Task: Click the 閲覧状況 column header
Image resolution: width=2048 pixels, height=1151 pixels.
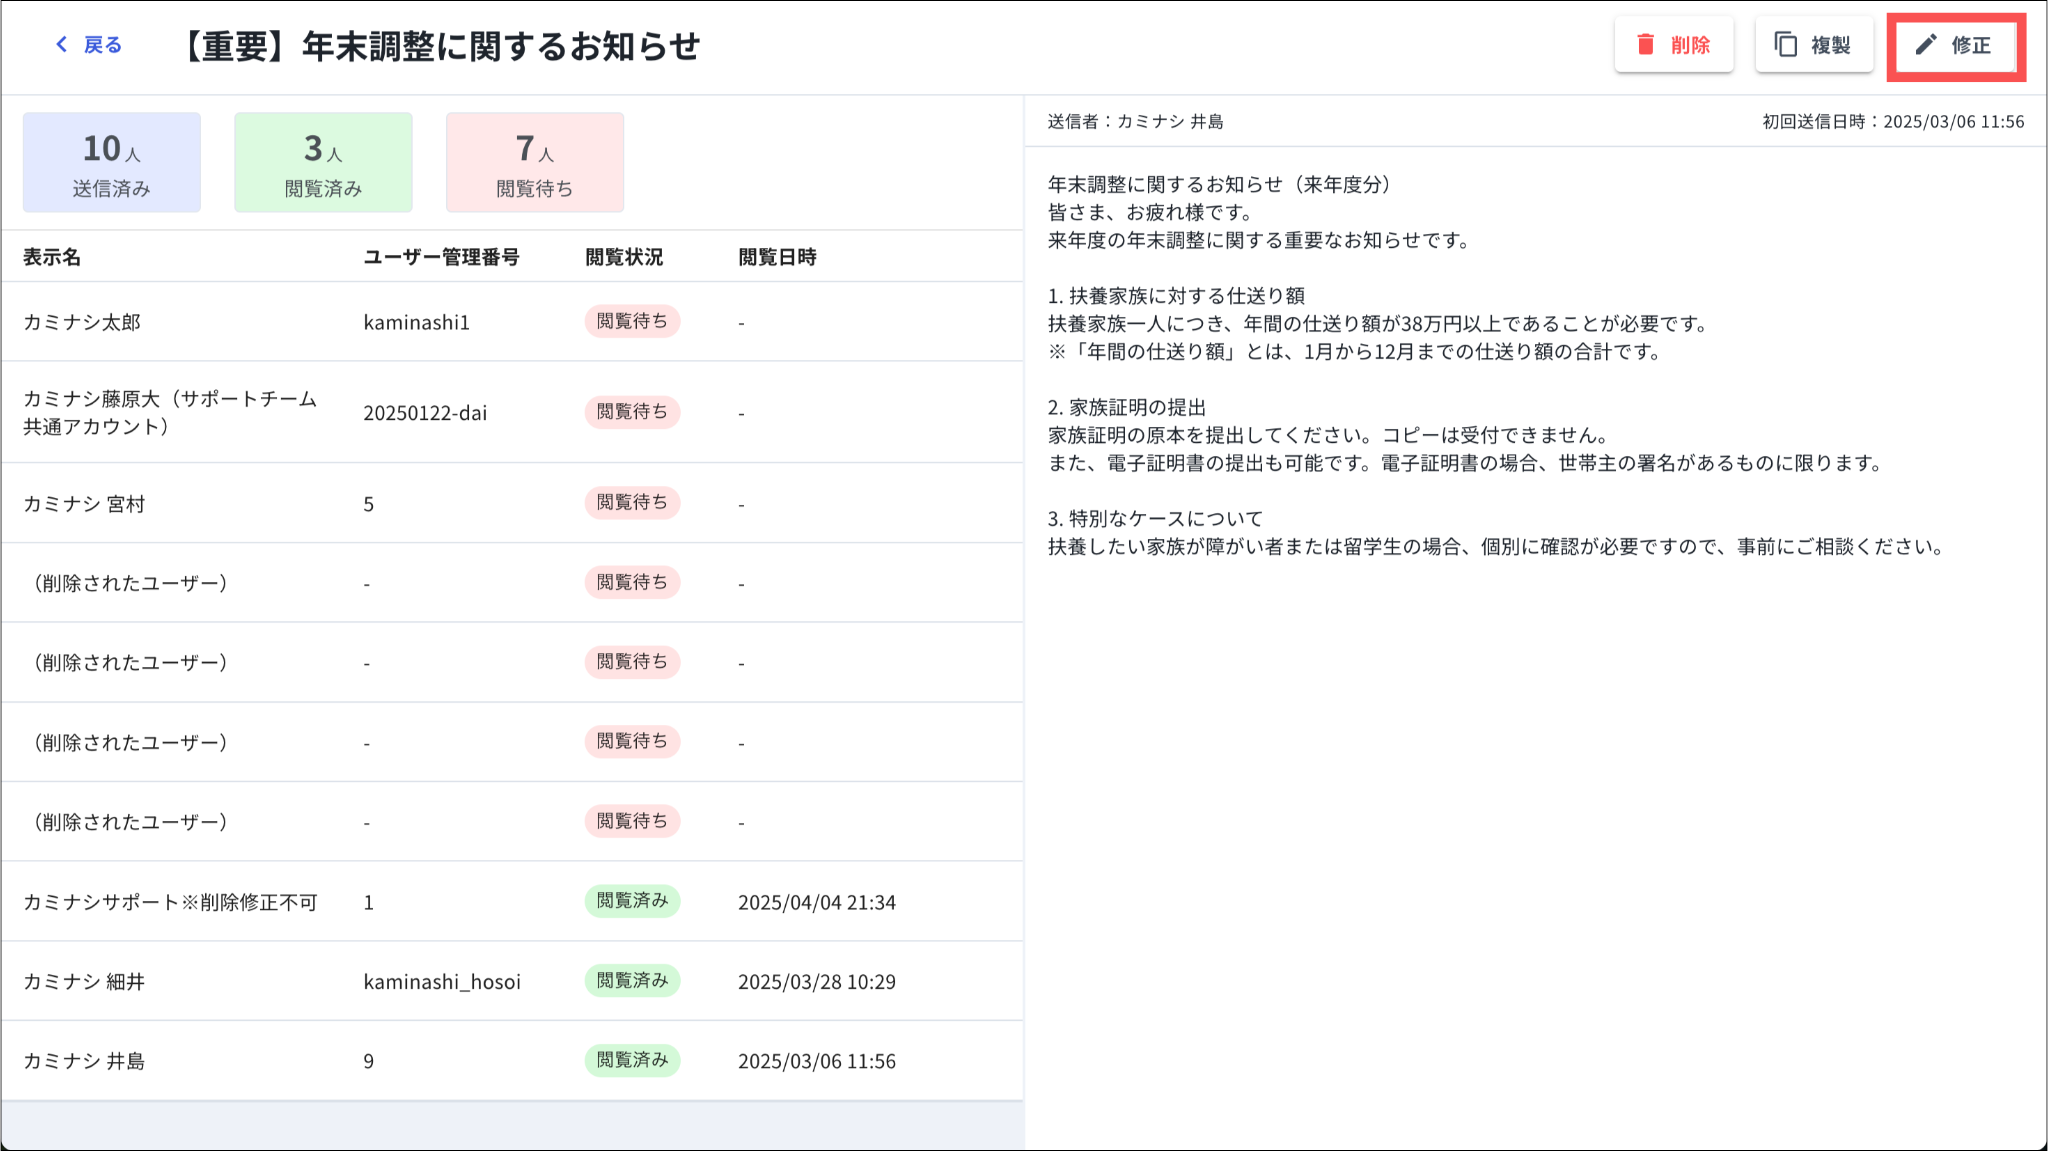Action: [624, 257]
